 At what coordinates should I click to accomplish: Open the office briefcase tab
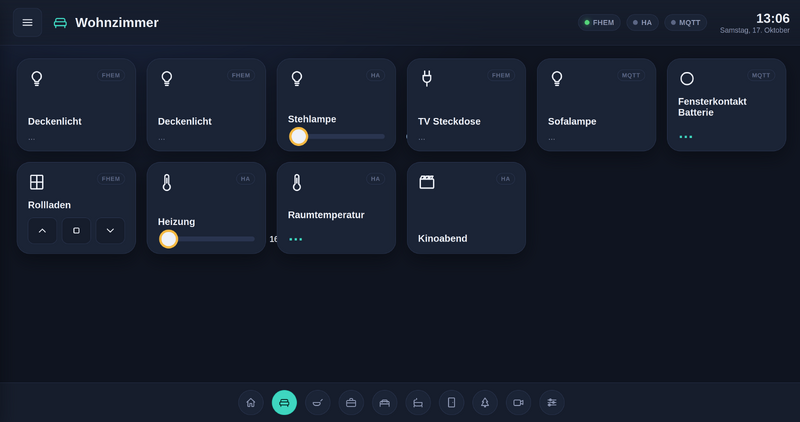351,403
